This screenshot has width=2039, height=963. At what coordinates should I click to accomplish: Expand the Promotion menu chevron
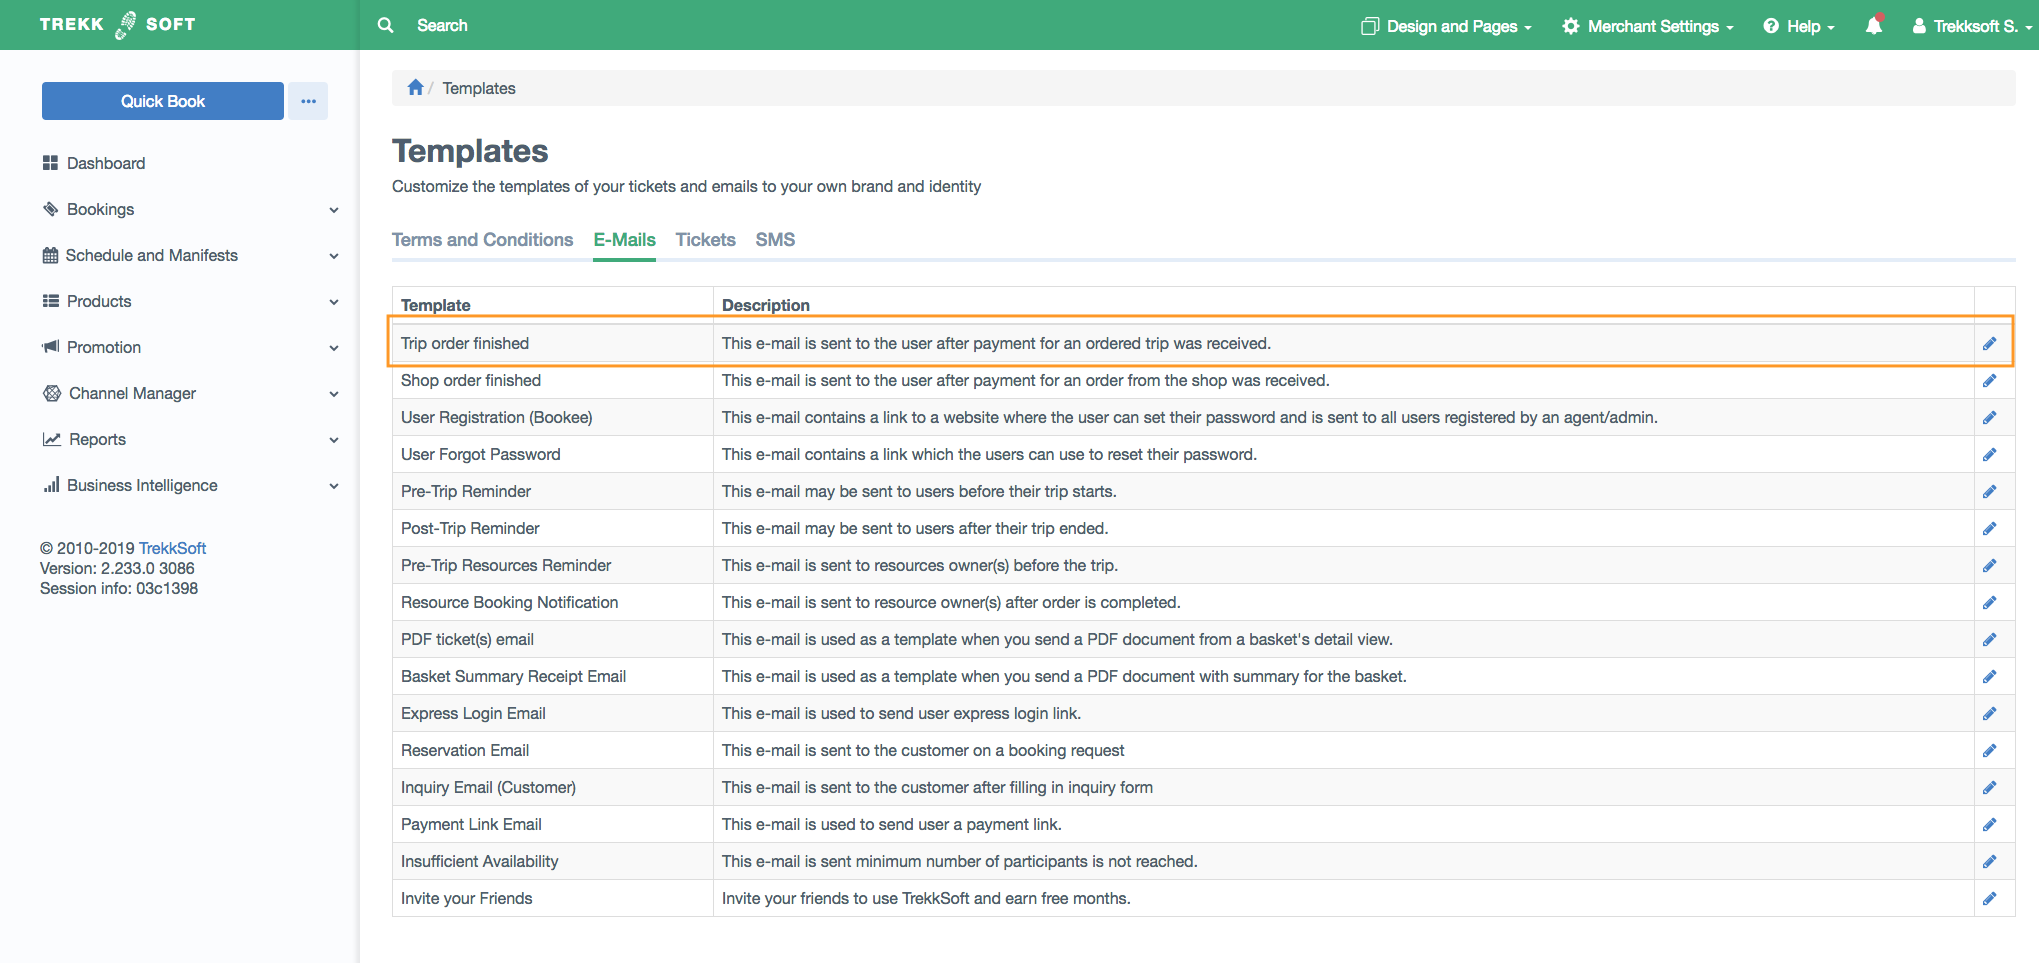pyautogui.click(x=334, y=348)
